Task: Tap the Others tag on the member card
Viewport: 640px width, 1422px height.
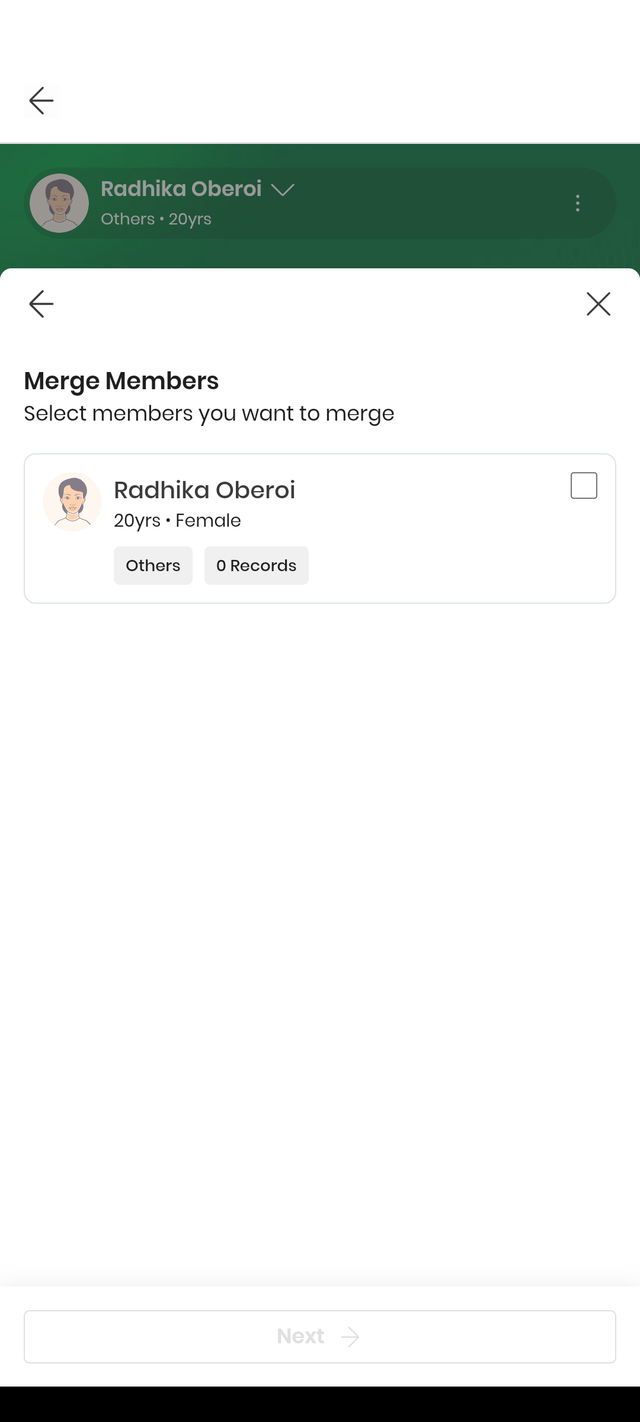Action: click(x=153, y=565)
